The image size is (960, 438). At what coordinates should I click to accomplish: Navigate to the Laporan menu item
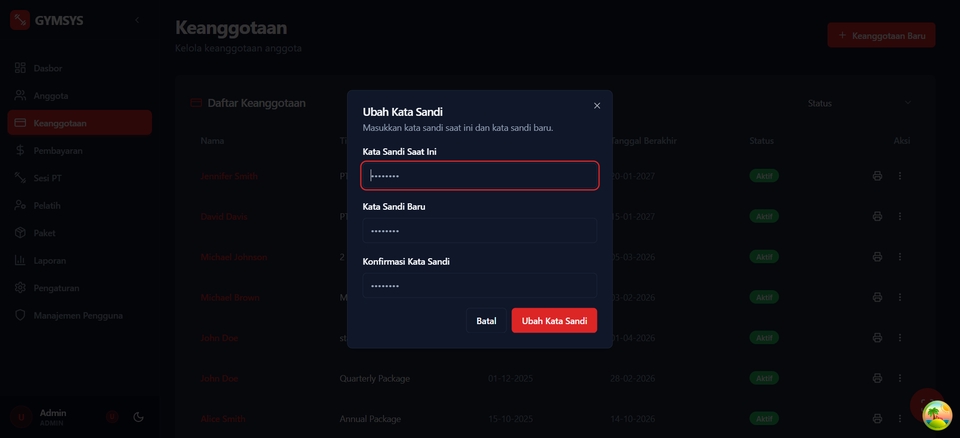[x=80, y=260]
